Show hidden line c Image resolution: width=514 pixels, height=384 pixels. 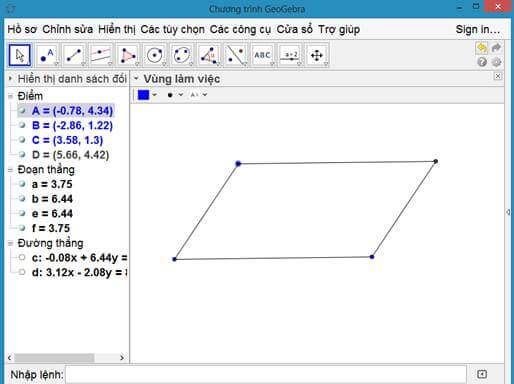point(22,257)
